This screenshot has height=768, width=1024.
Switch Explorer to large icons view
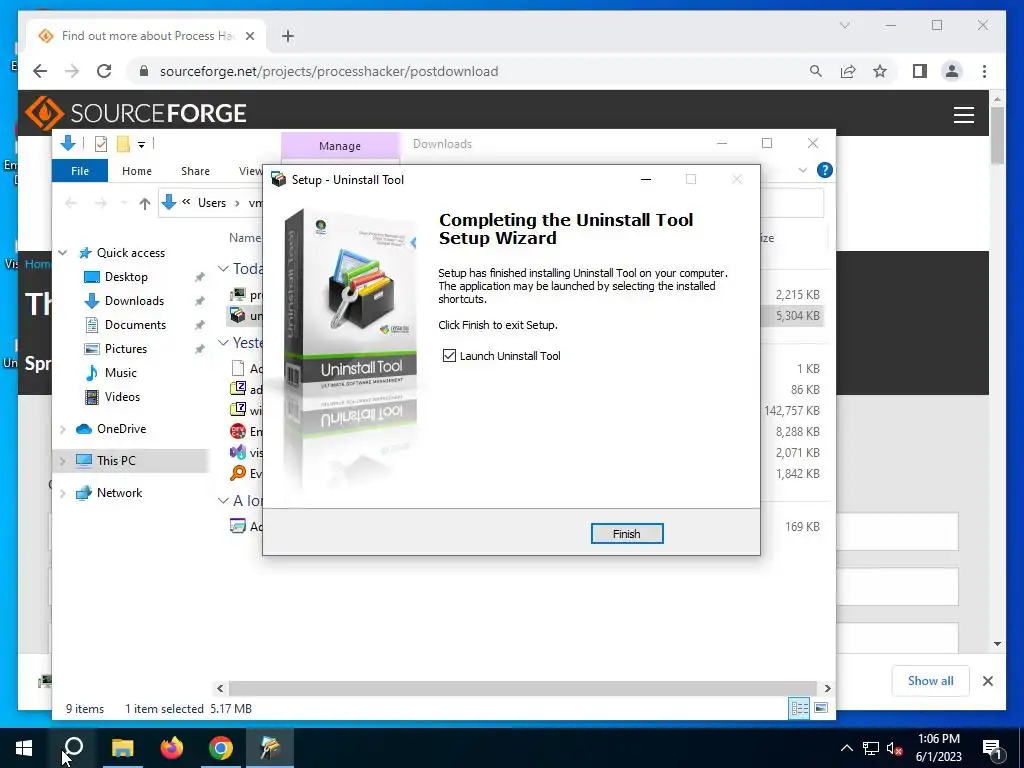point(821,708)
